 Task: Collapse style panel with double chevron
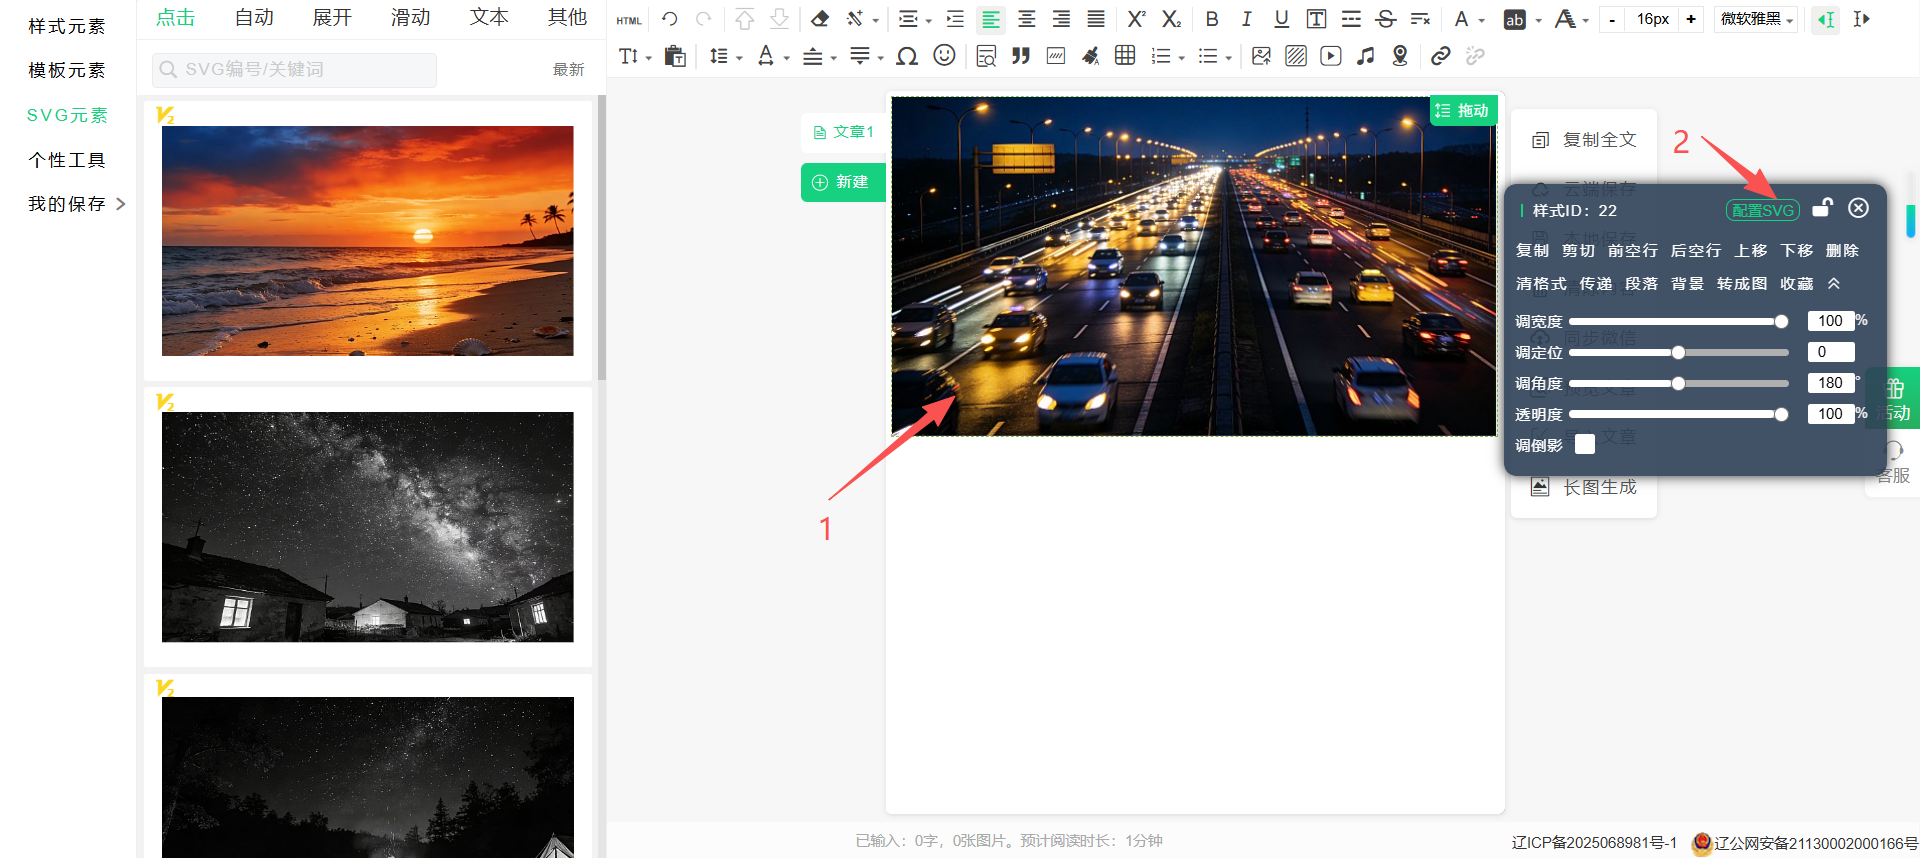click(1834, 284)
